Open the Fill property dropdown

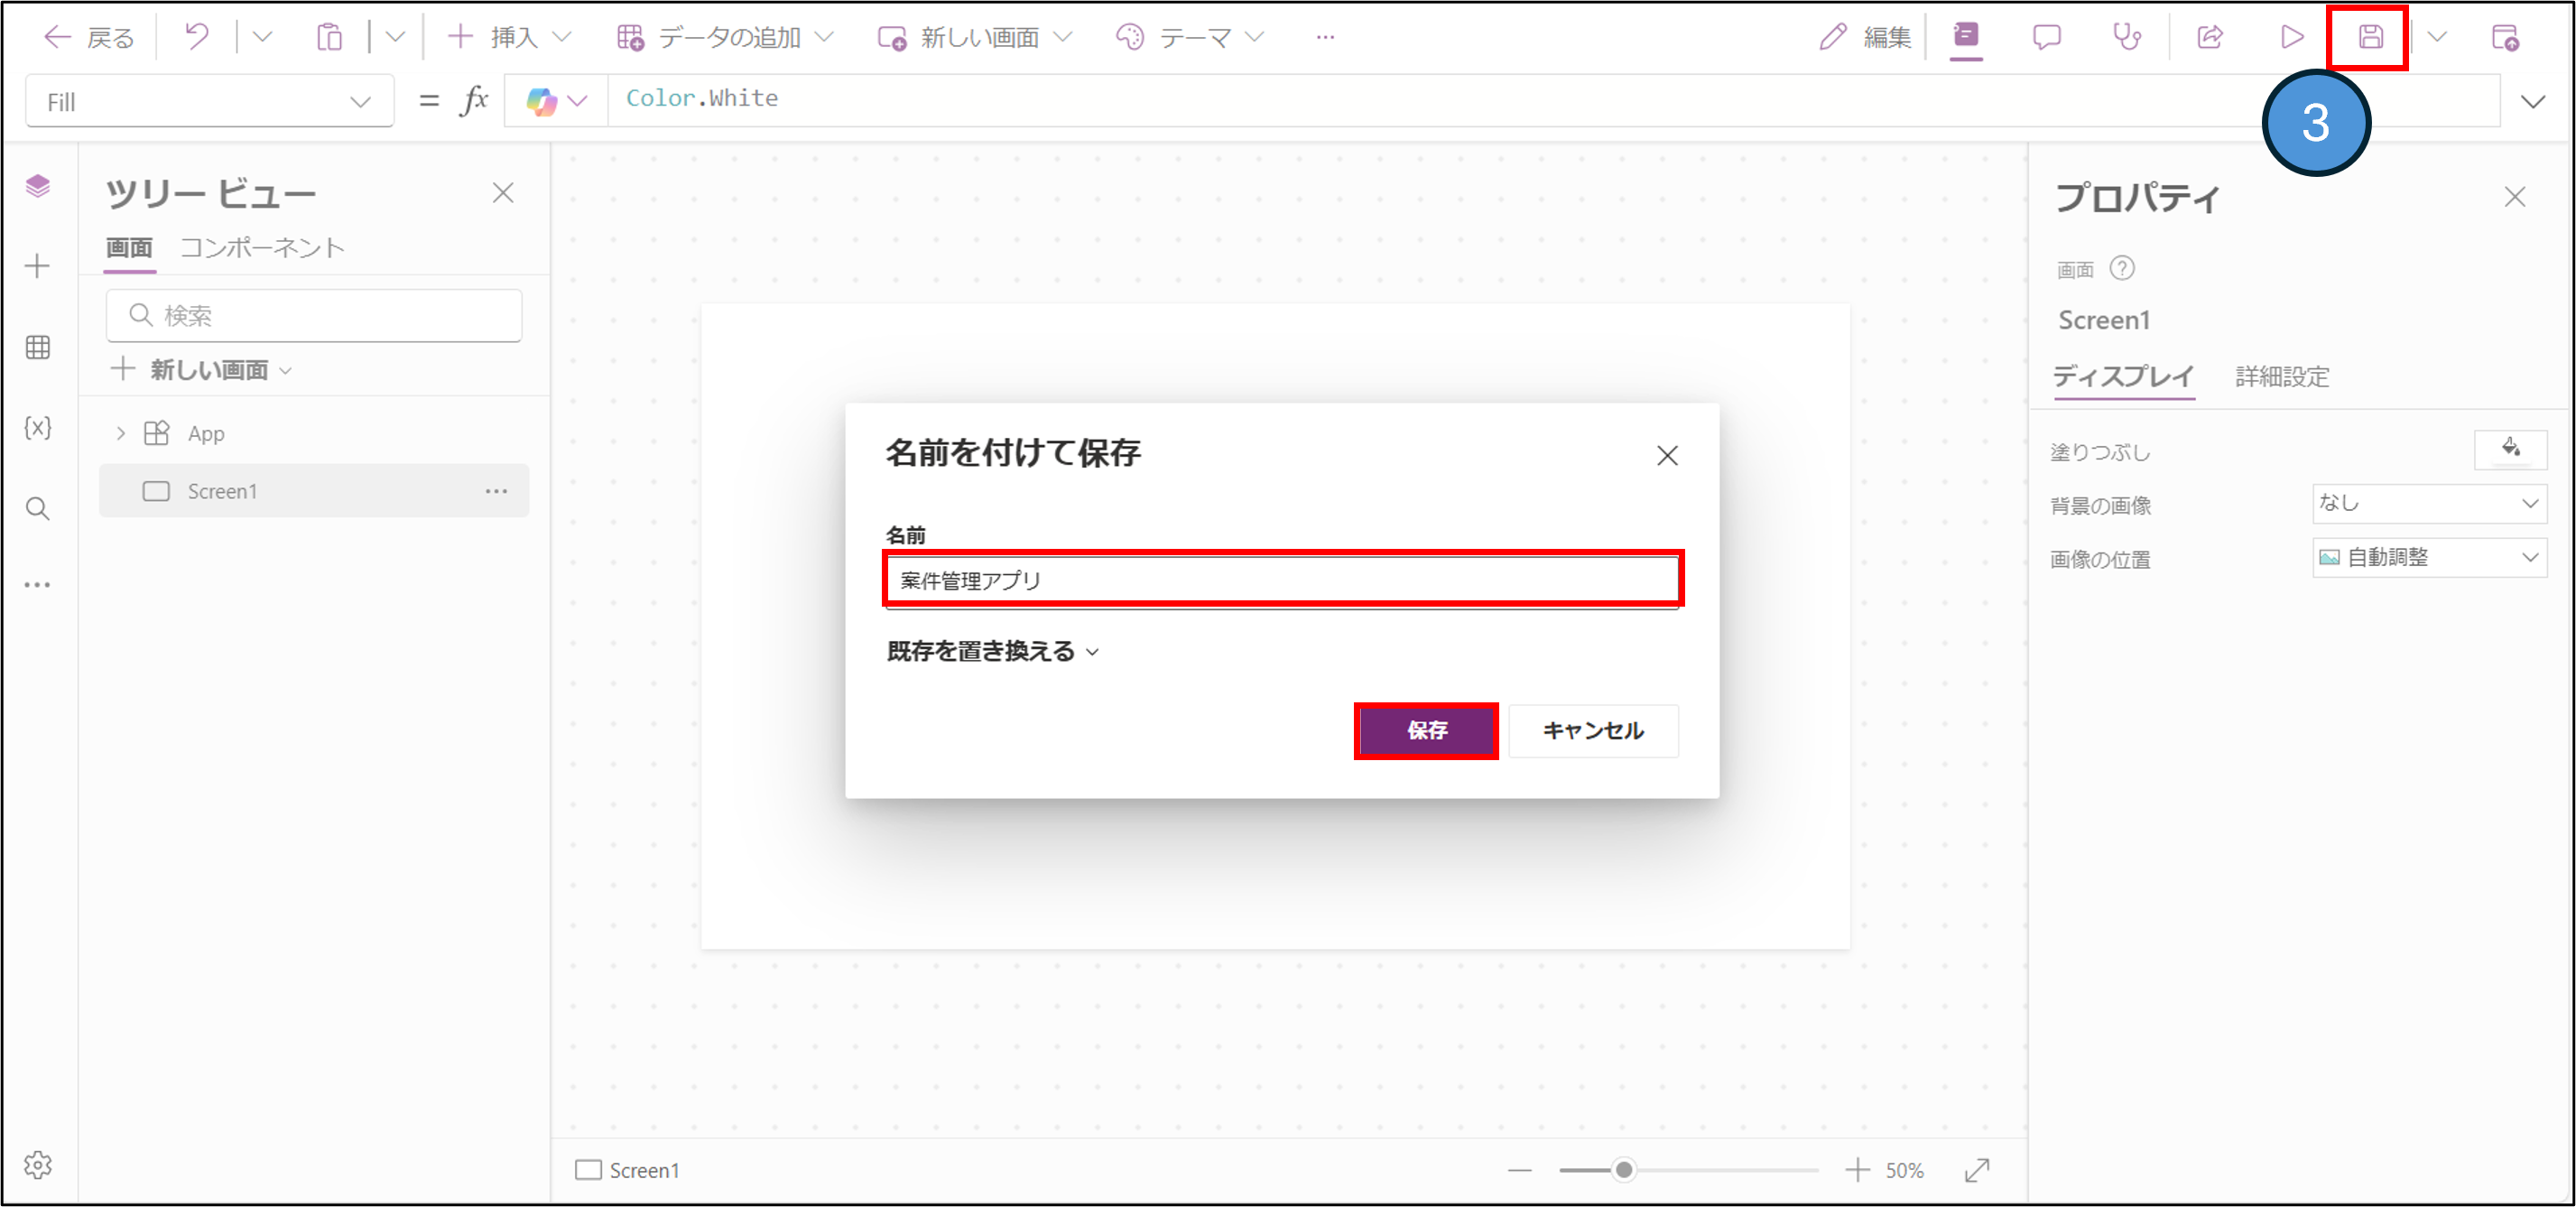point(209,102)
